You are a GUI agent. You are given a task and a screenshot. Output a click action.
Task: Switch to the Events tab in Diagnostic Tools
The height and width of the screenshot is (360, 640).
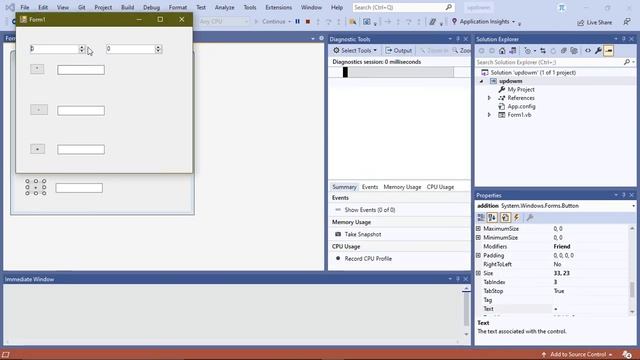click(x=370, y=187)
